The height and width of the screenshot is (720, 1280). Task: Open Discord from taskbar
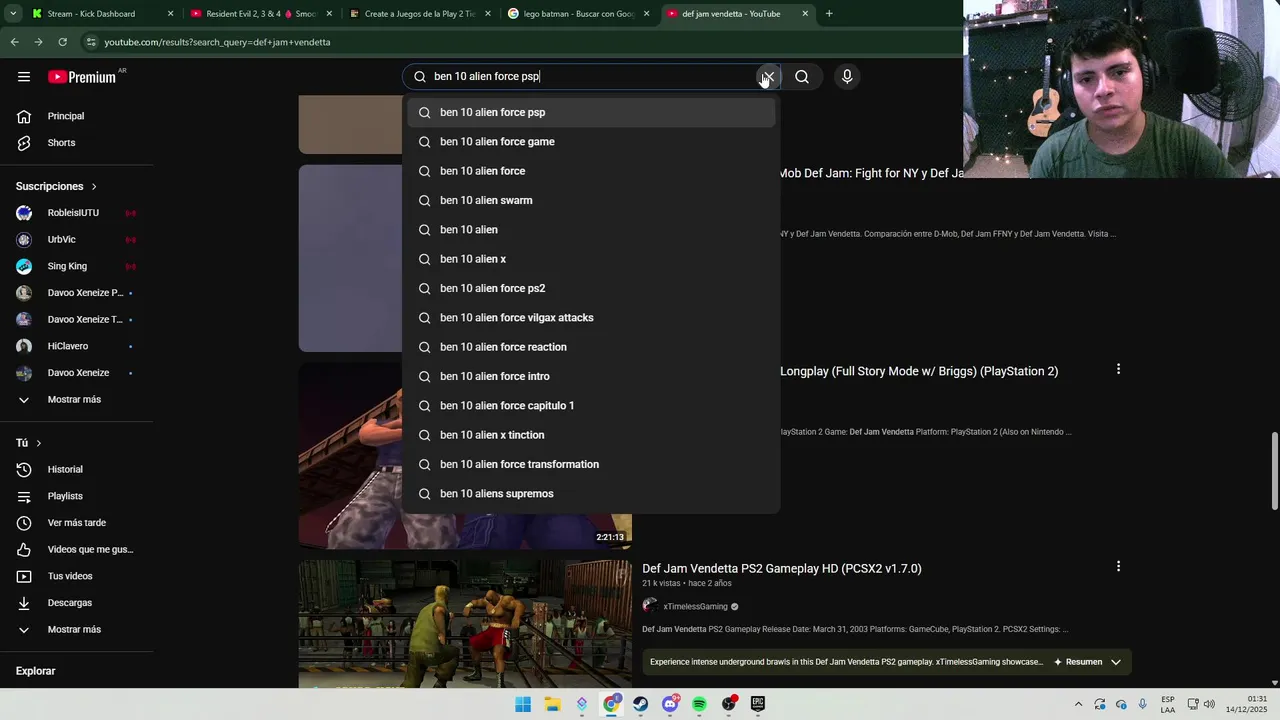[x=670, y=704]
